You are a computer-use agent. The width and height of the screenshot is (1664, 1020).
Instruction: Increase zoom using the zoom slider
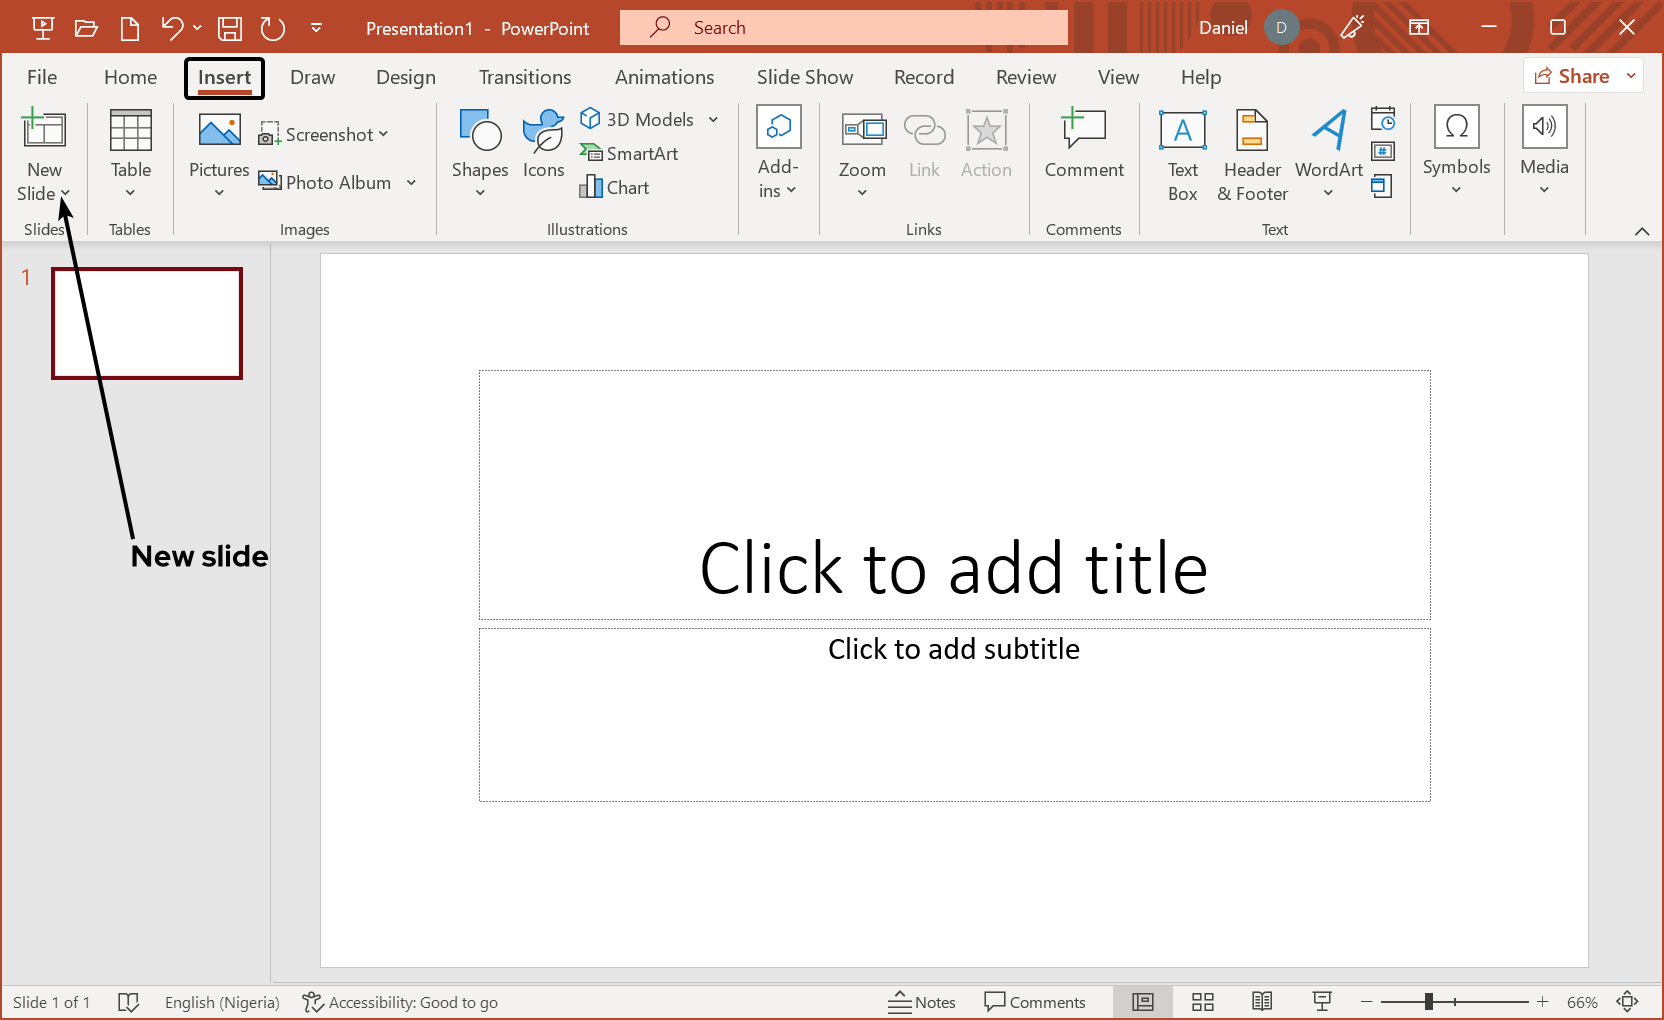coord(1543,1001)
